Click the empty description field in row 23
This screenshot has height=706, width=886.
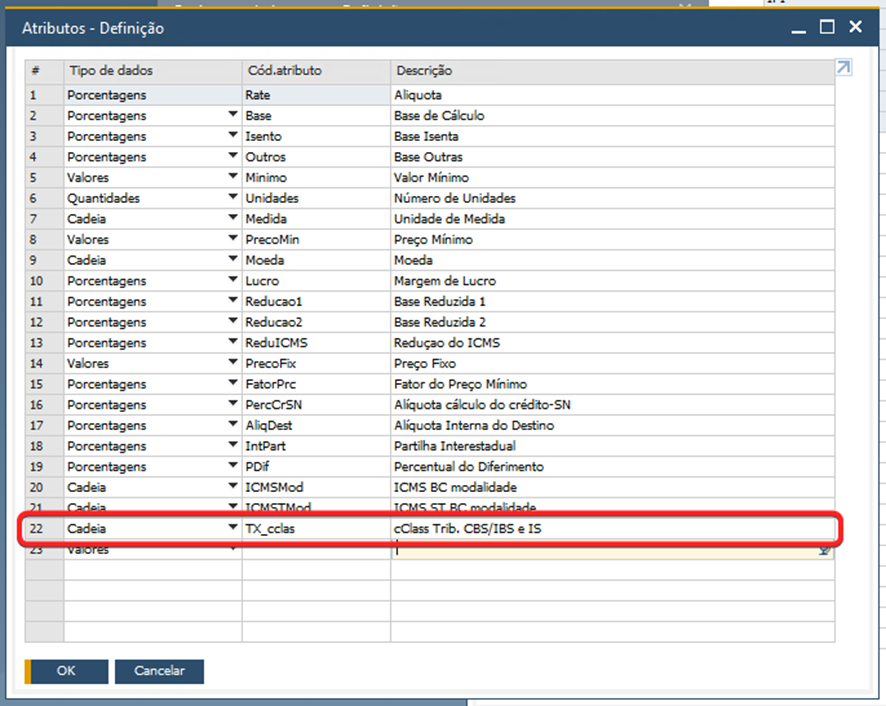click(x=600, y=549)
